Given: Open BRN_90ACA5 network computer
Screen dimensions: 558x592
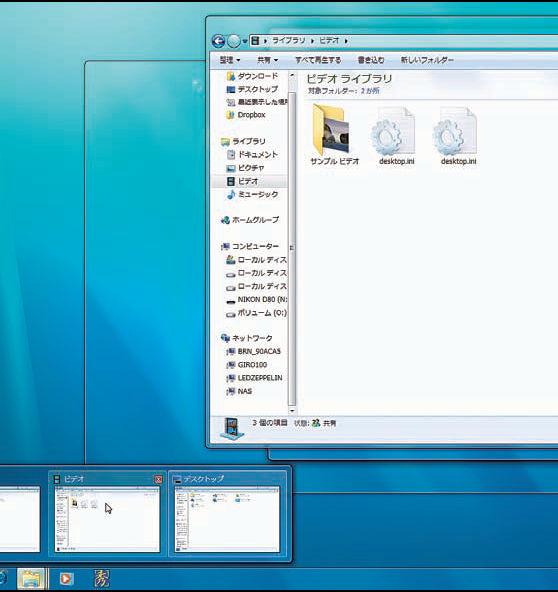Looking at the screenshot, I should [253, 352].
